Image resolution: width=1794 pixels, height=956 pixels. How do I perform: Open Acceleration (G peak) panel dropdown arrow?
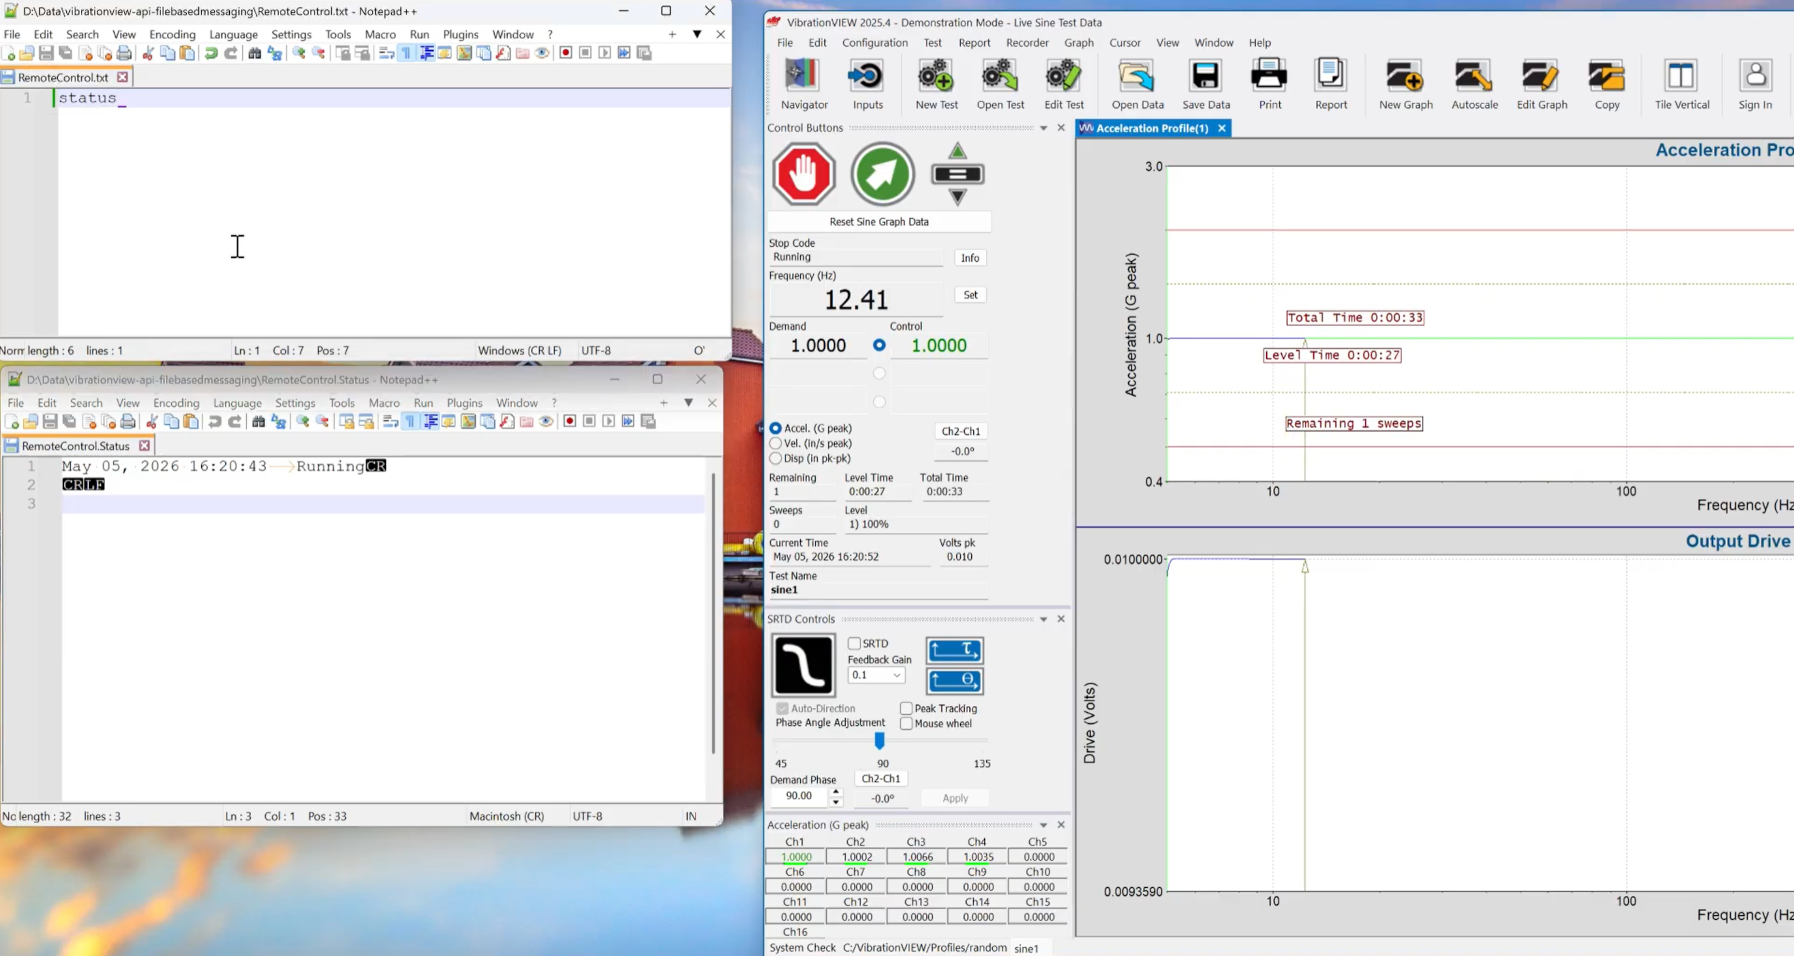click(1043, 825)
